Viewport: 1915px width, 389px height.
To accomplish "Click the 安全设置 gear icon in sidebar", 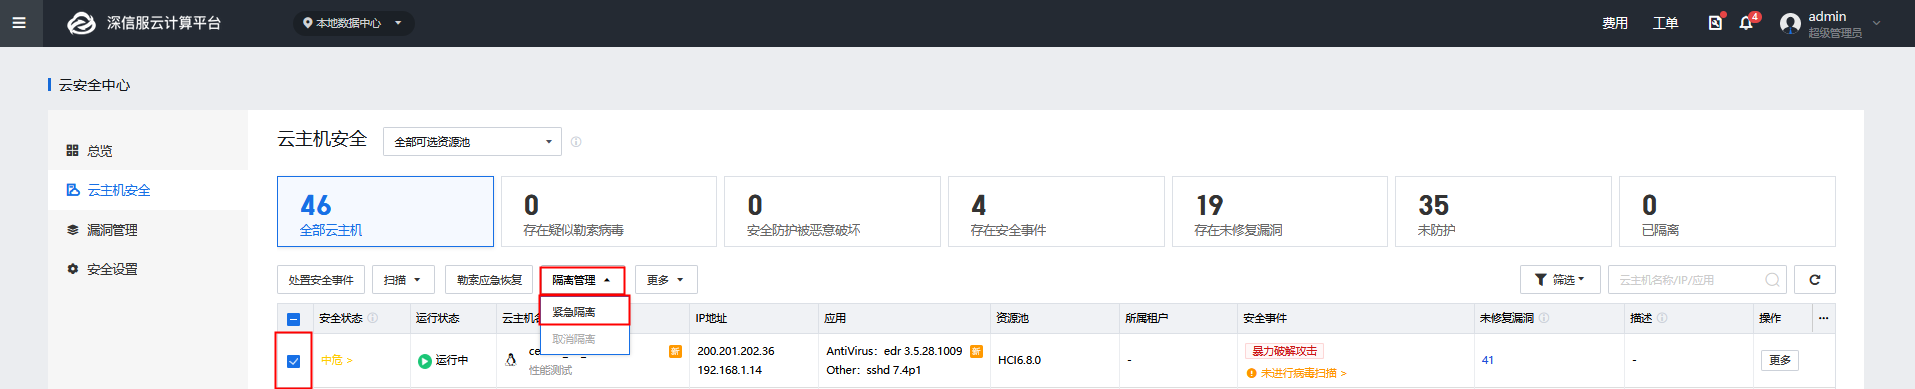I will [x=72, y=269].
